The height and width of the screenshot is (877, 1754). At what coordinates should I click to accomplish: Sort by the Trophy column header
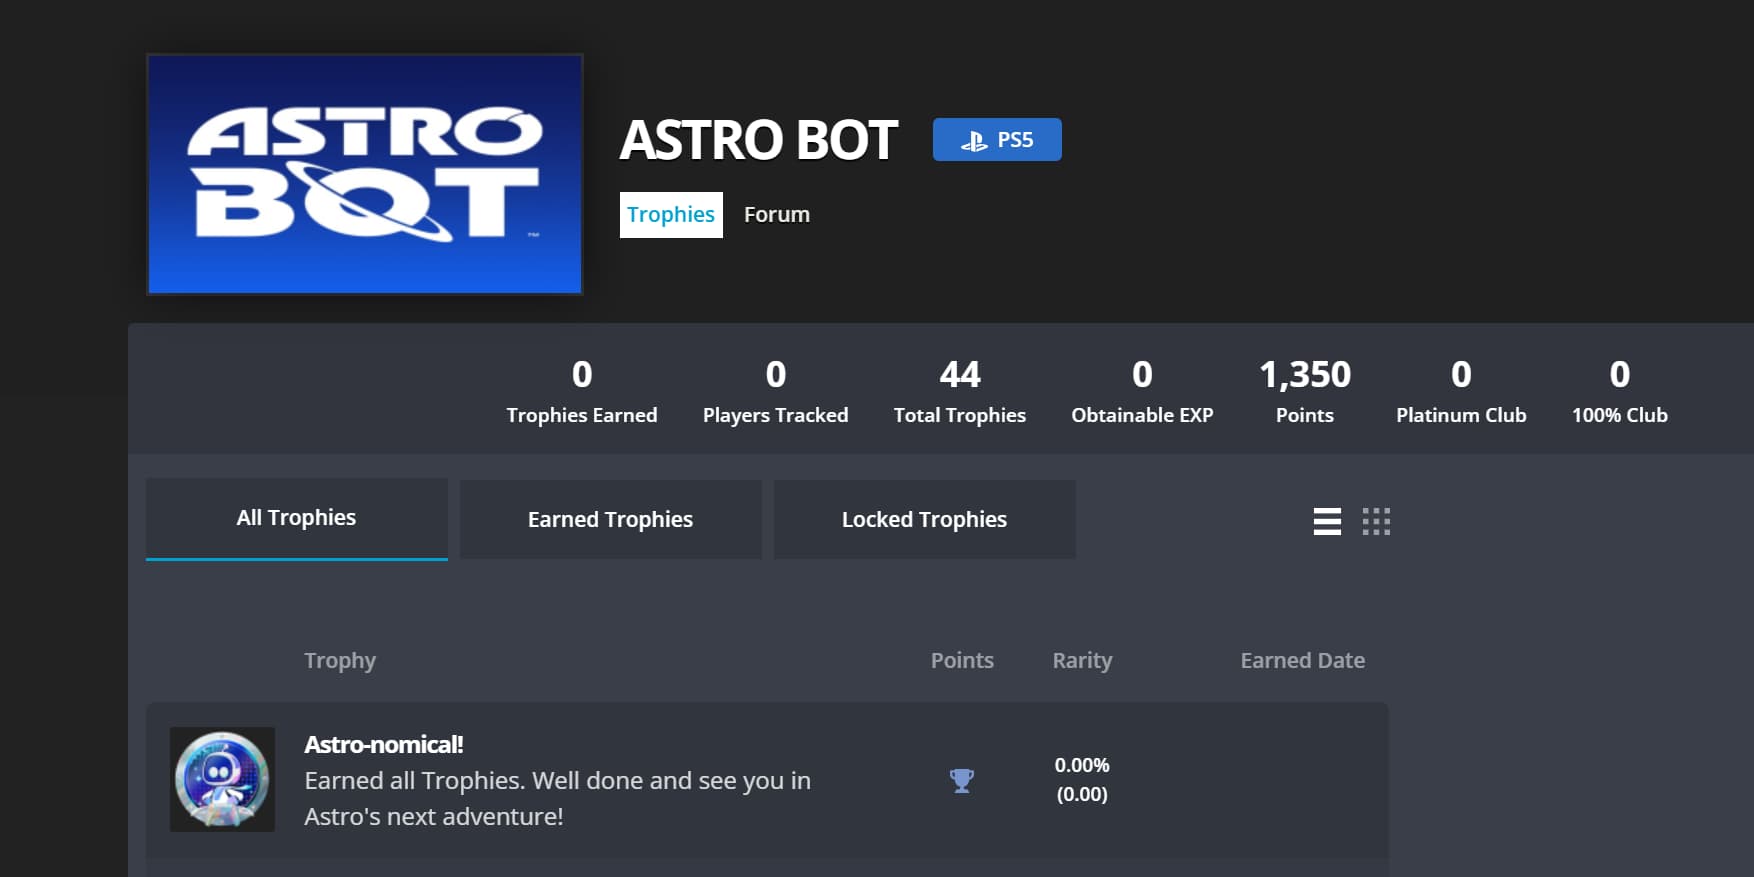(x=340, y=661)
